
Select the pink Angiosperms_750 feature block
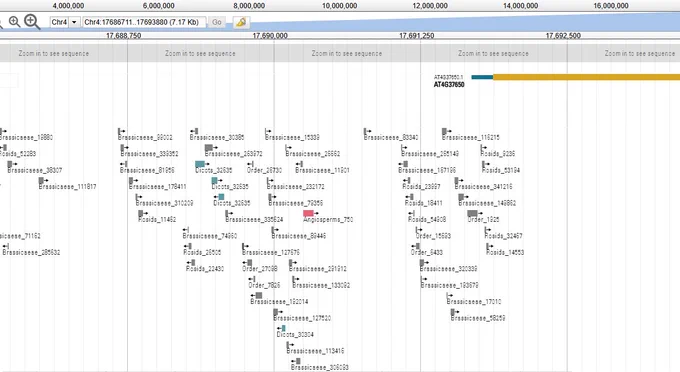tap(308, 213)
